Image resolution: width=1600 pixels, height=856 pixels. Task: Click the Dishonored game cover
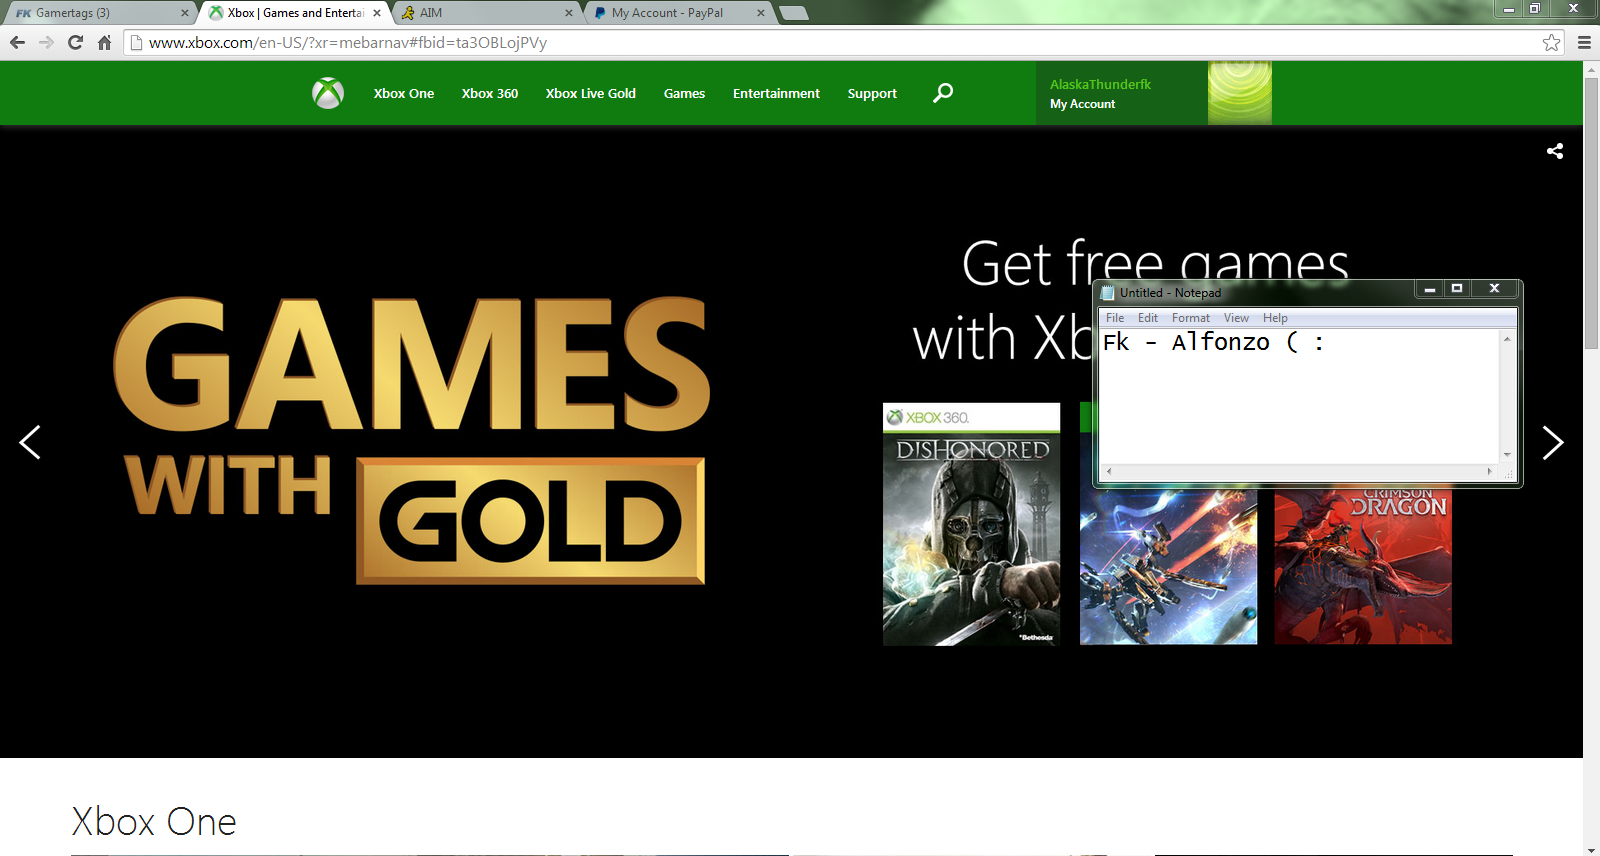point(971,524)
